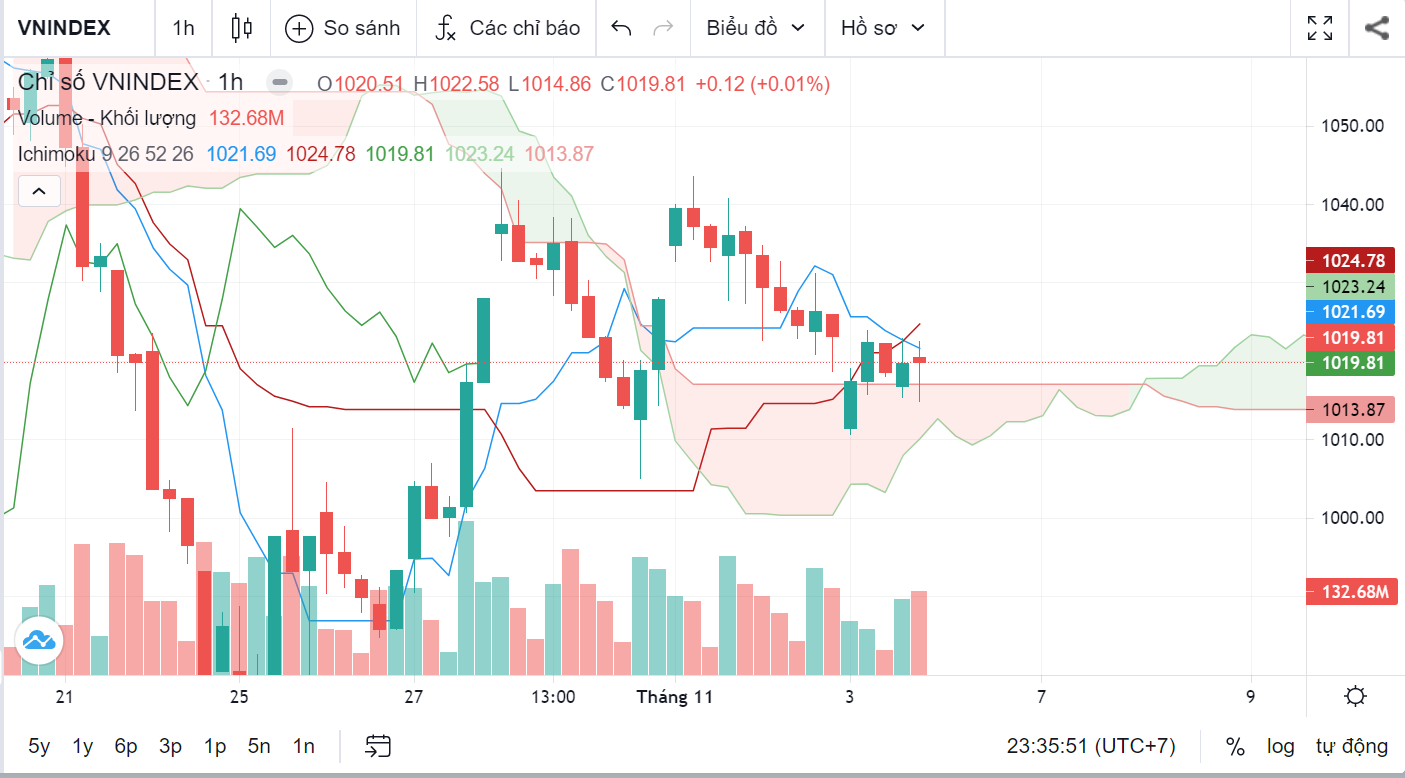Screen dimensions: 1405x778
Task: Toggle percent scale mode
Action: click(1235, 746)
